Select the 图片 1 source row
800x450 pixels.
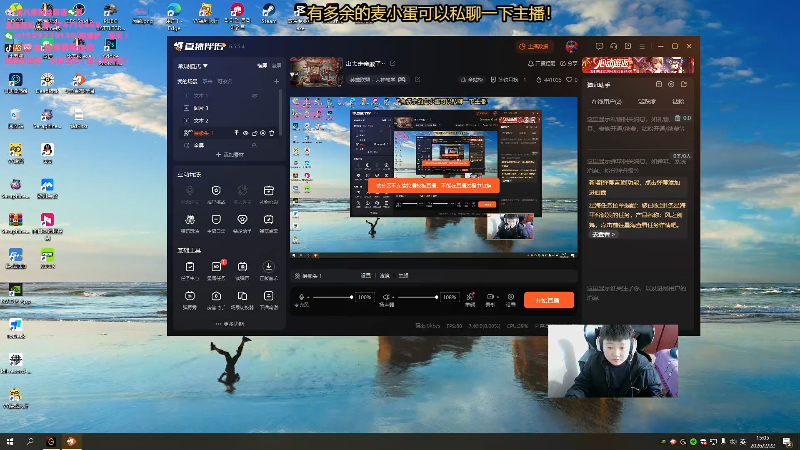(x=228, y=108)
